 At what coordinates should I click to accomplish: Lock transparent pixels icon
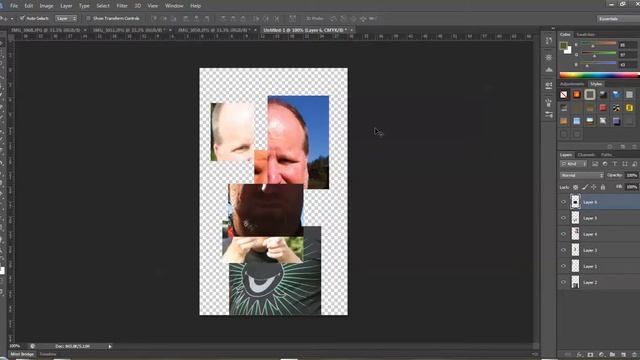[576, 187]
